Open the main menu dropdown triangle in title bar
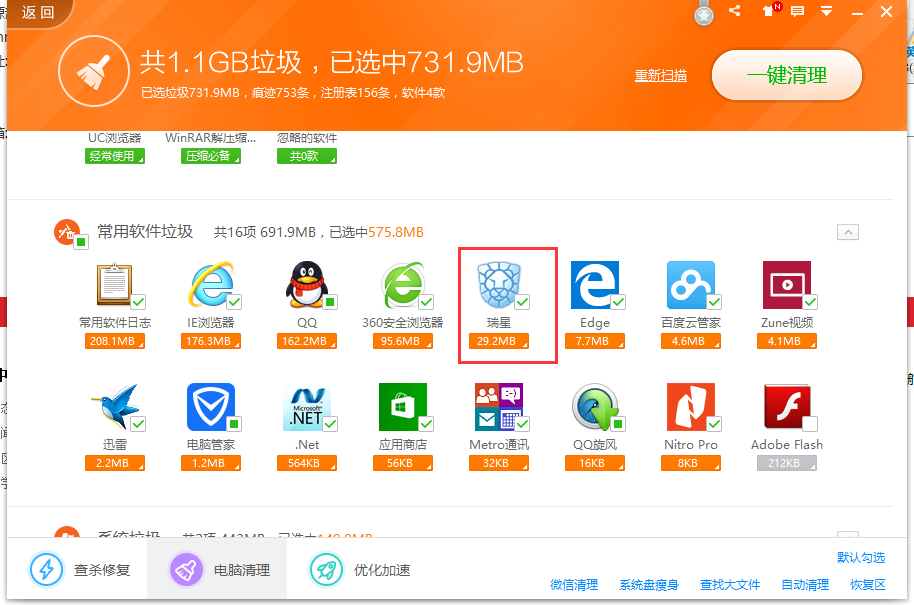This screenshot has height=605, width=914. click(826, 11)
